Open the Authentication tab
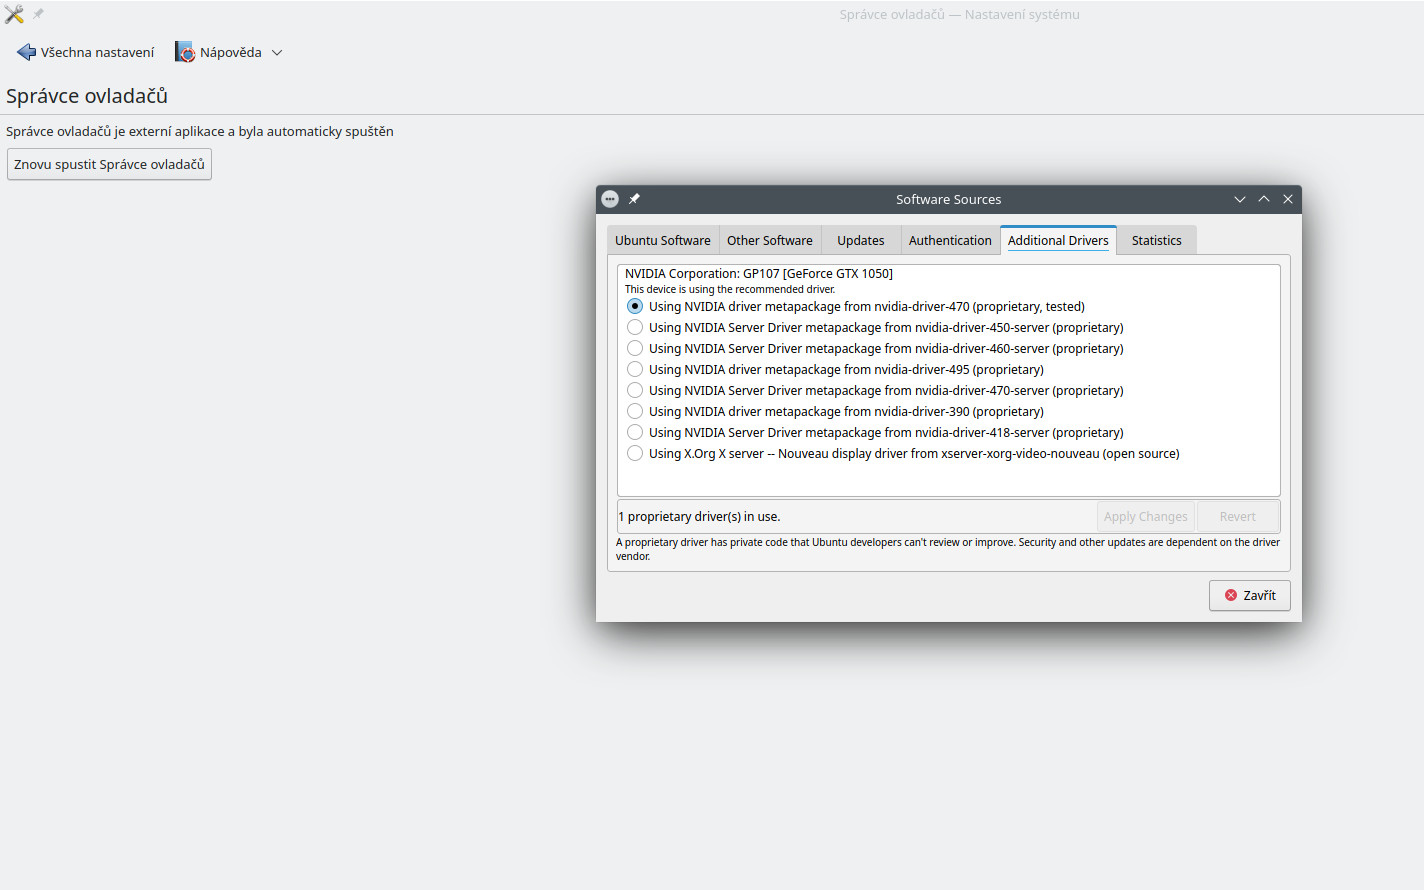1424x890 pixels. (950, 240)
